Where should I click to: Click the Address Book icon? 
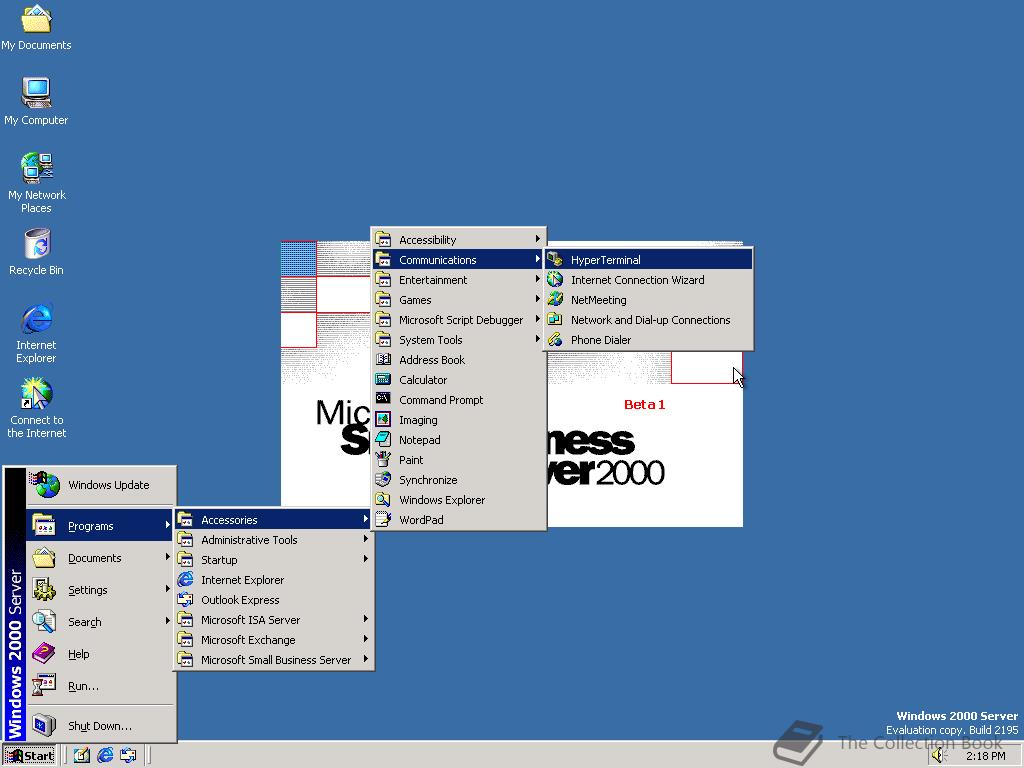[383, 359]
